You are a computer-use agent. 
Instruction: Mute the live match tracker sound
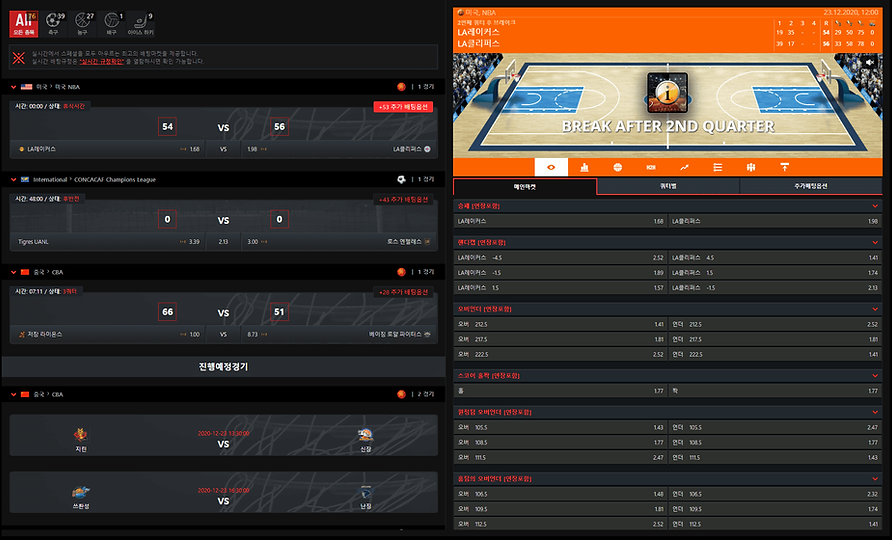click(870, 63)
